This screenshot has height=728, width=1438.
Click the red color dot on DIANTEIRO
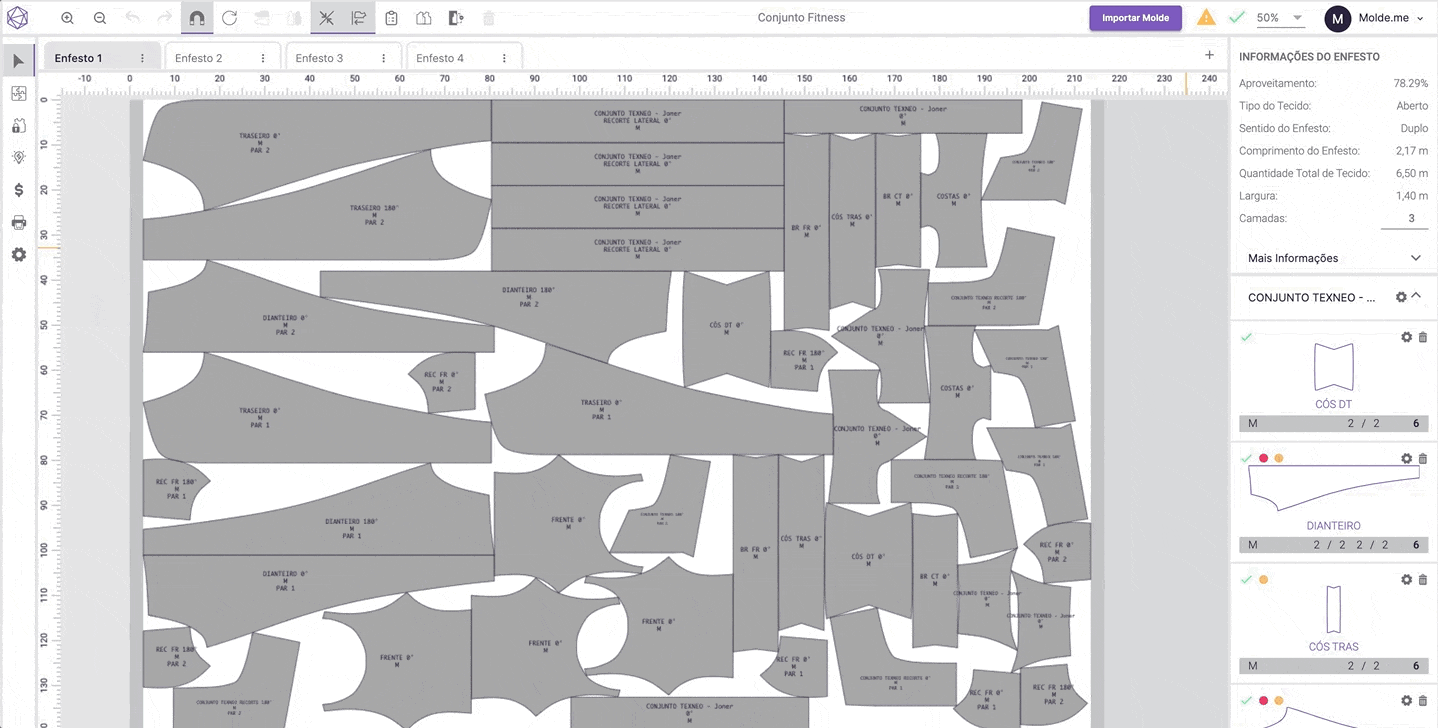[x=1263, y=458]
